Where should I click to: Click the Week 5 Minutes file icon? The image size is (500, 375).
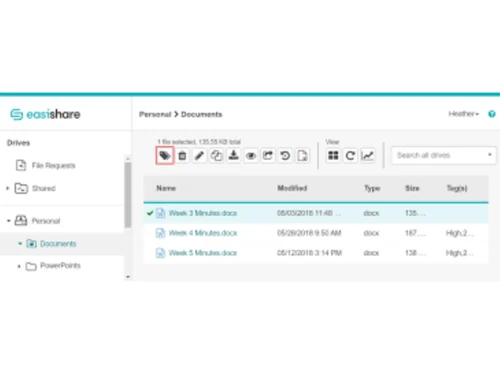point(160,253)
